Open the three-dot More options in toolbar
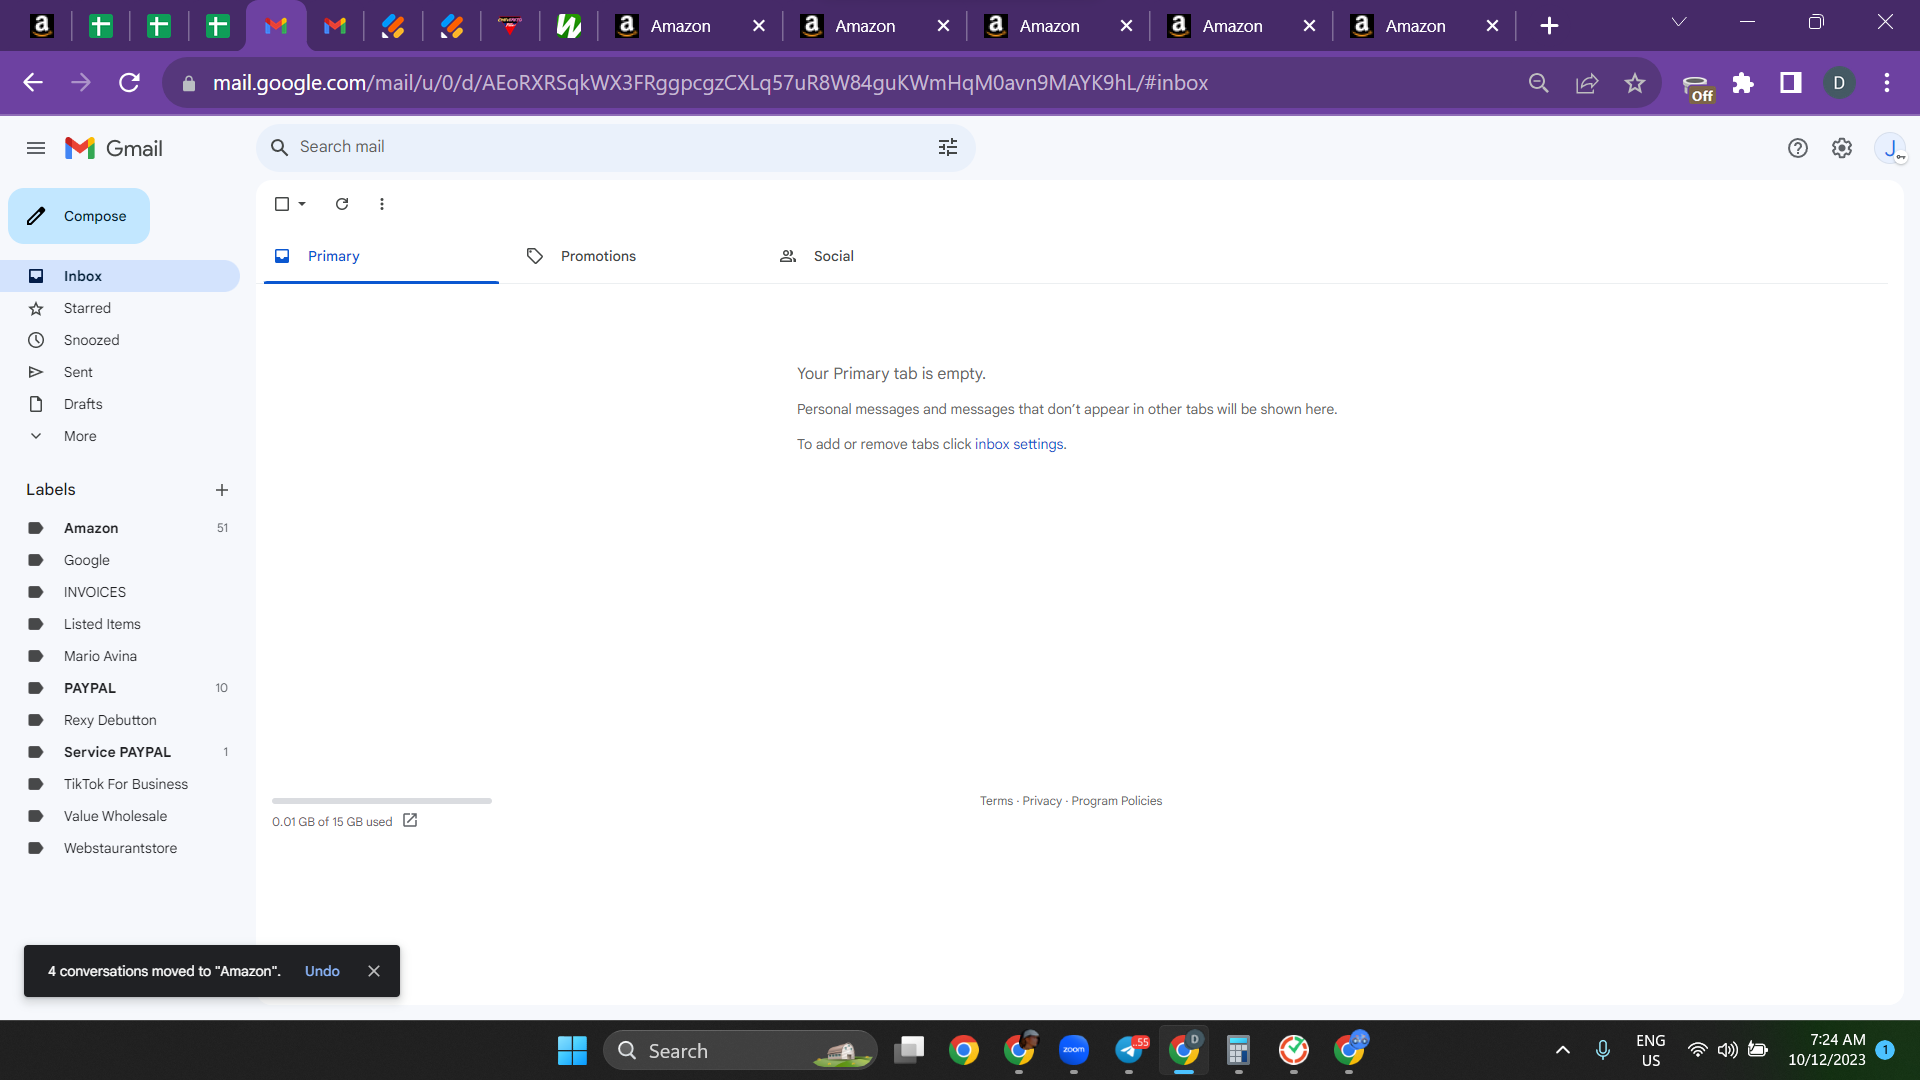Image resolution: width=1920 pixels, height=1080 pixels. click(382, 204)
